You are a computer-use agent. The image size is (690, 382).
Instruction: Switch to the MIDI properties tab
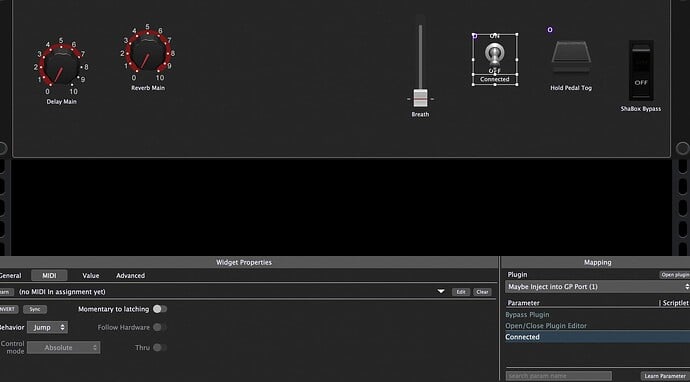[x=49, y=275]
